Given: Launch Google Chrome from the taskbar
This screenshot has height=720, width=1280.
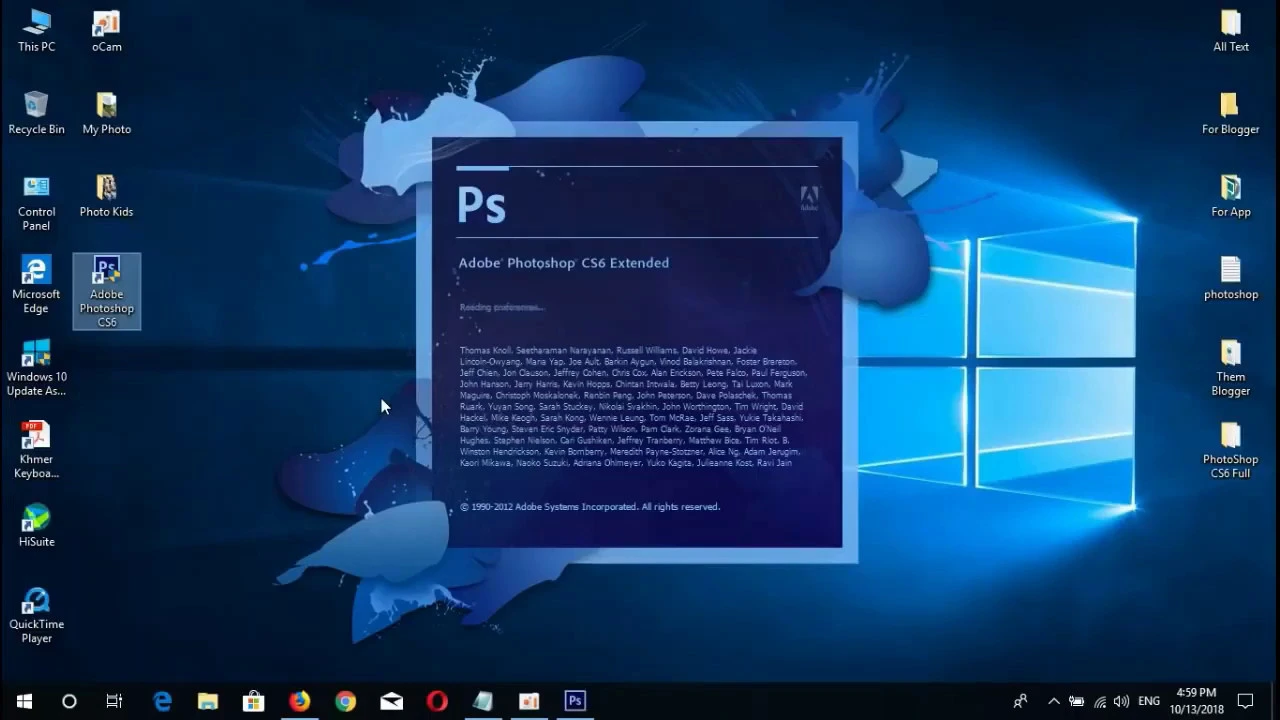Looking at the screenshot, I should point(346,701).
